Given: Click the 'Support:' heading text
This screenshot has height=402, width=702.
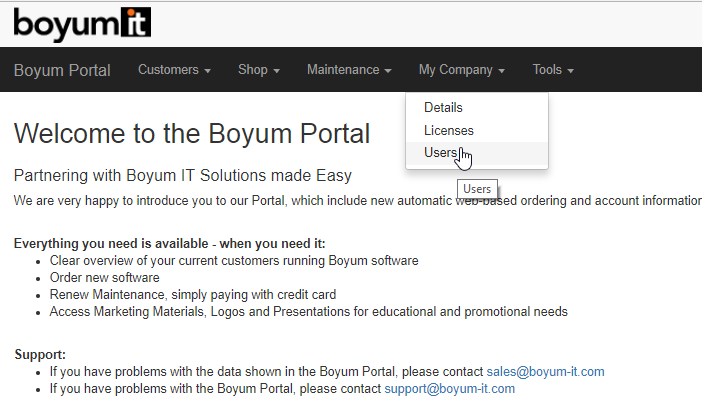Looking at the screenshot, I should 40,355.
